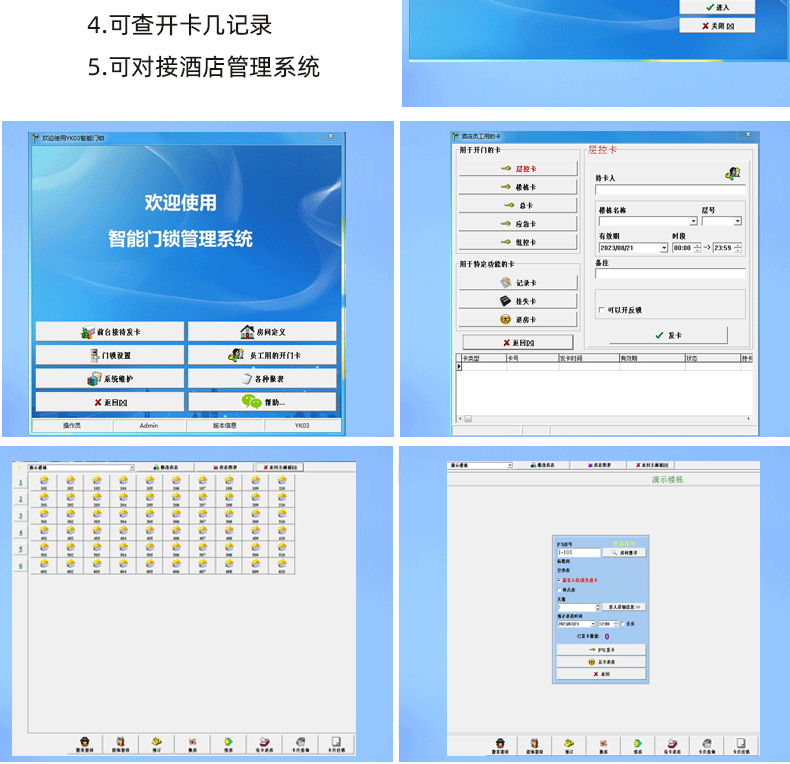Screen dimensions: 790x764
Task: Open 系统维护 in the main menu
Action: click(x=110, y=378)
